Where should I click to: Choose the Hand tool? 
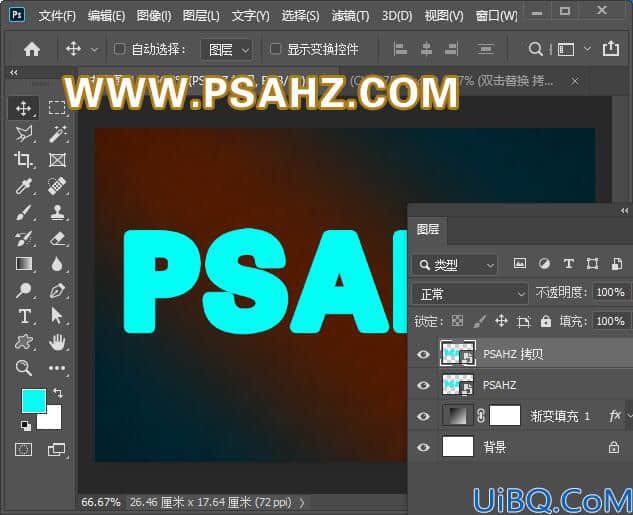(x=57, y=342)
